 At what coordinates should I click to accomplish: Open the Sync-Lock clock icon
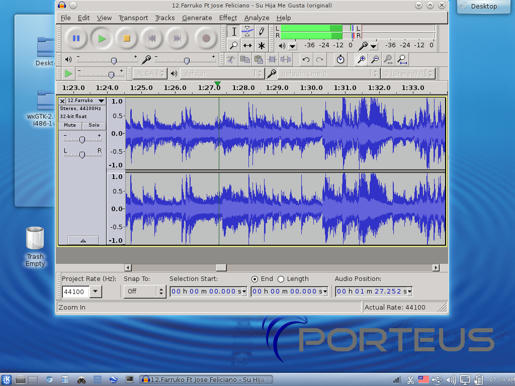[x=340, y=60]
